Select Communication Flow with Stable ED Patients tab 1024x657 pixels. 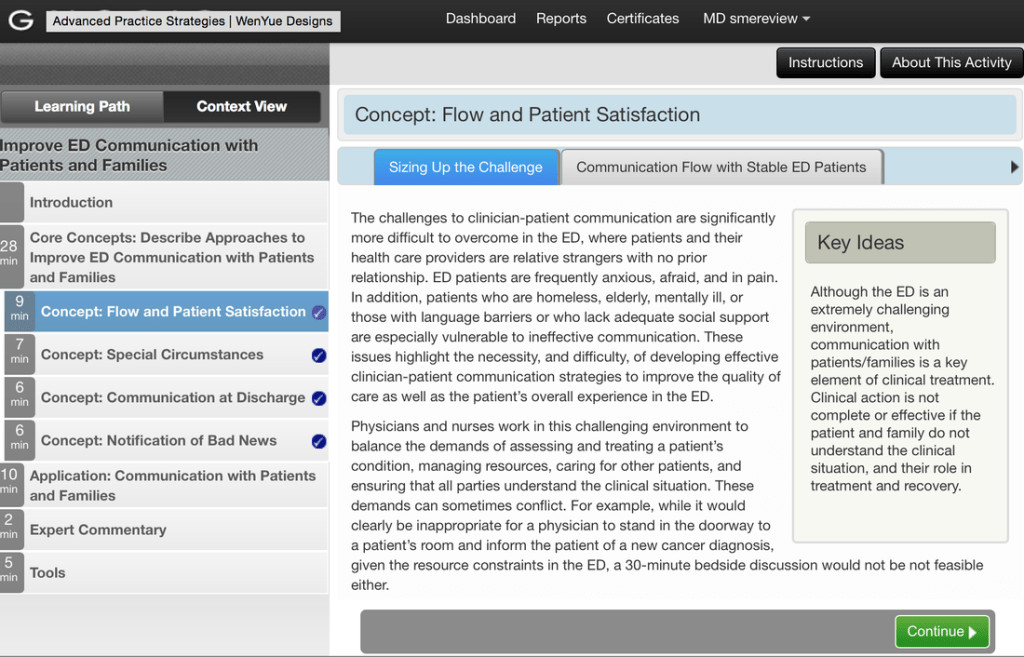point(721,167)
